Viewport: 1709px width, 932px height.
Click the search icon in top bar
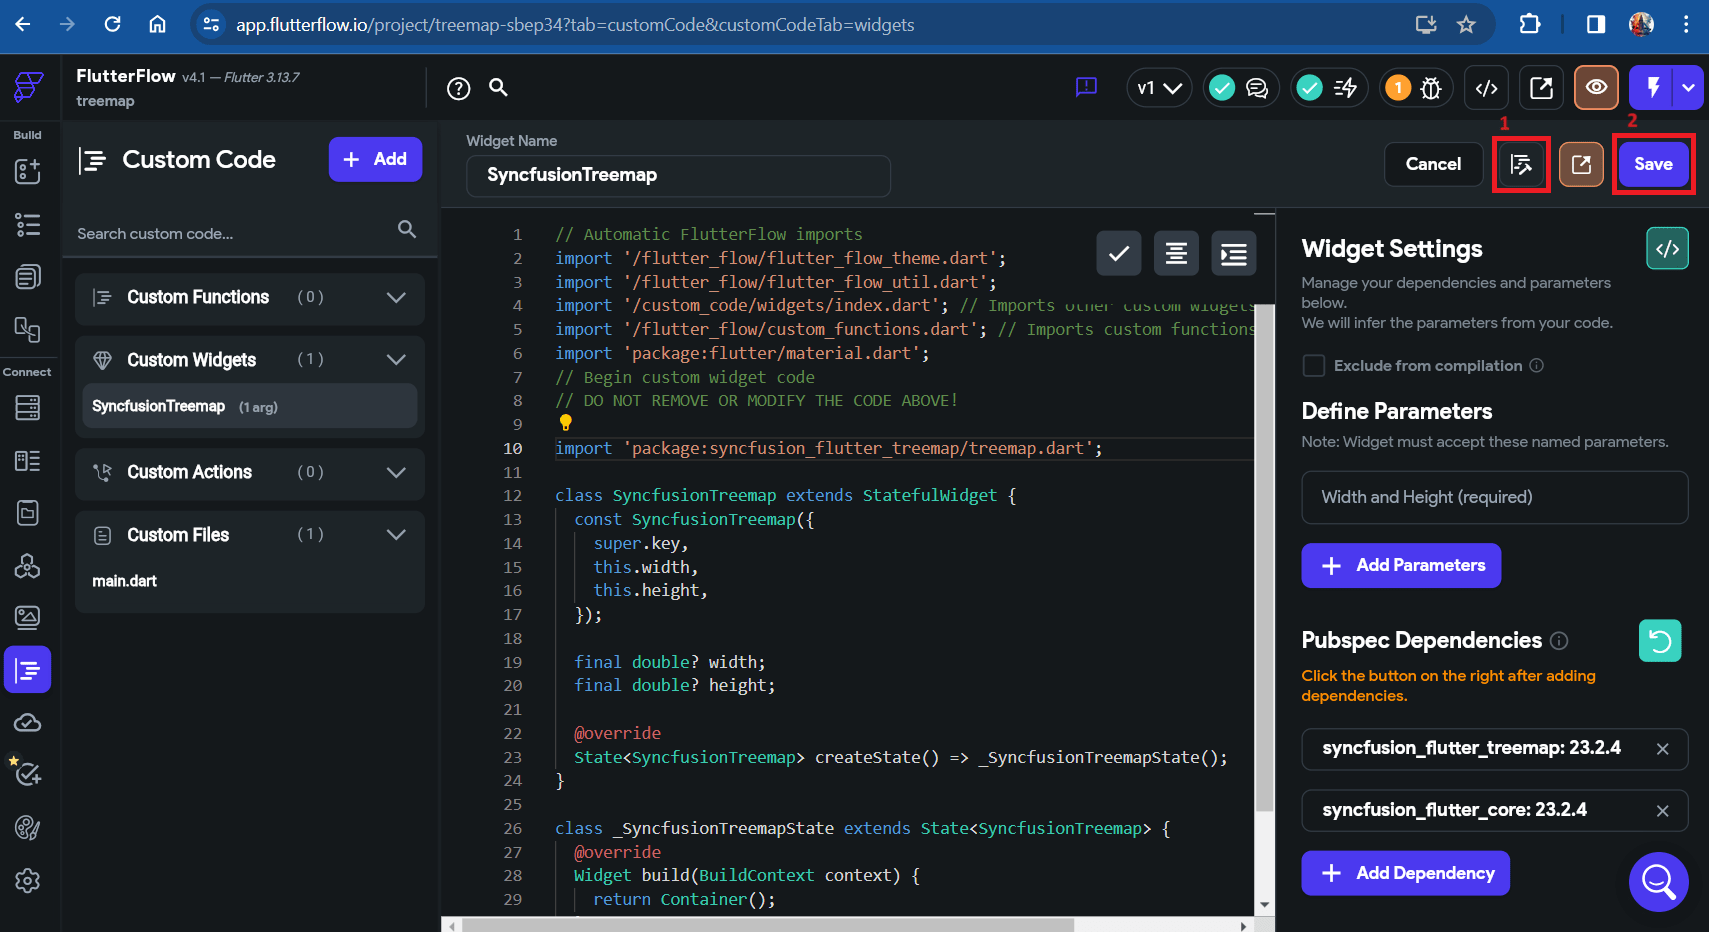(498, 87)
